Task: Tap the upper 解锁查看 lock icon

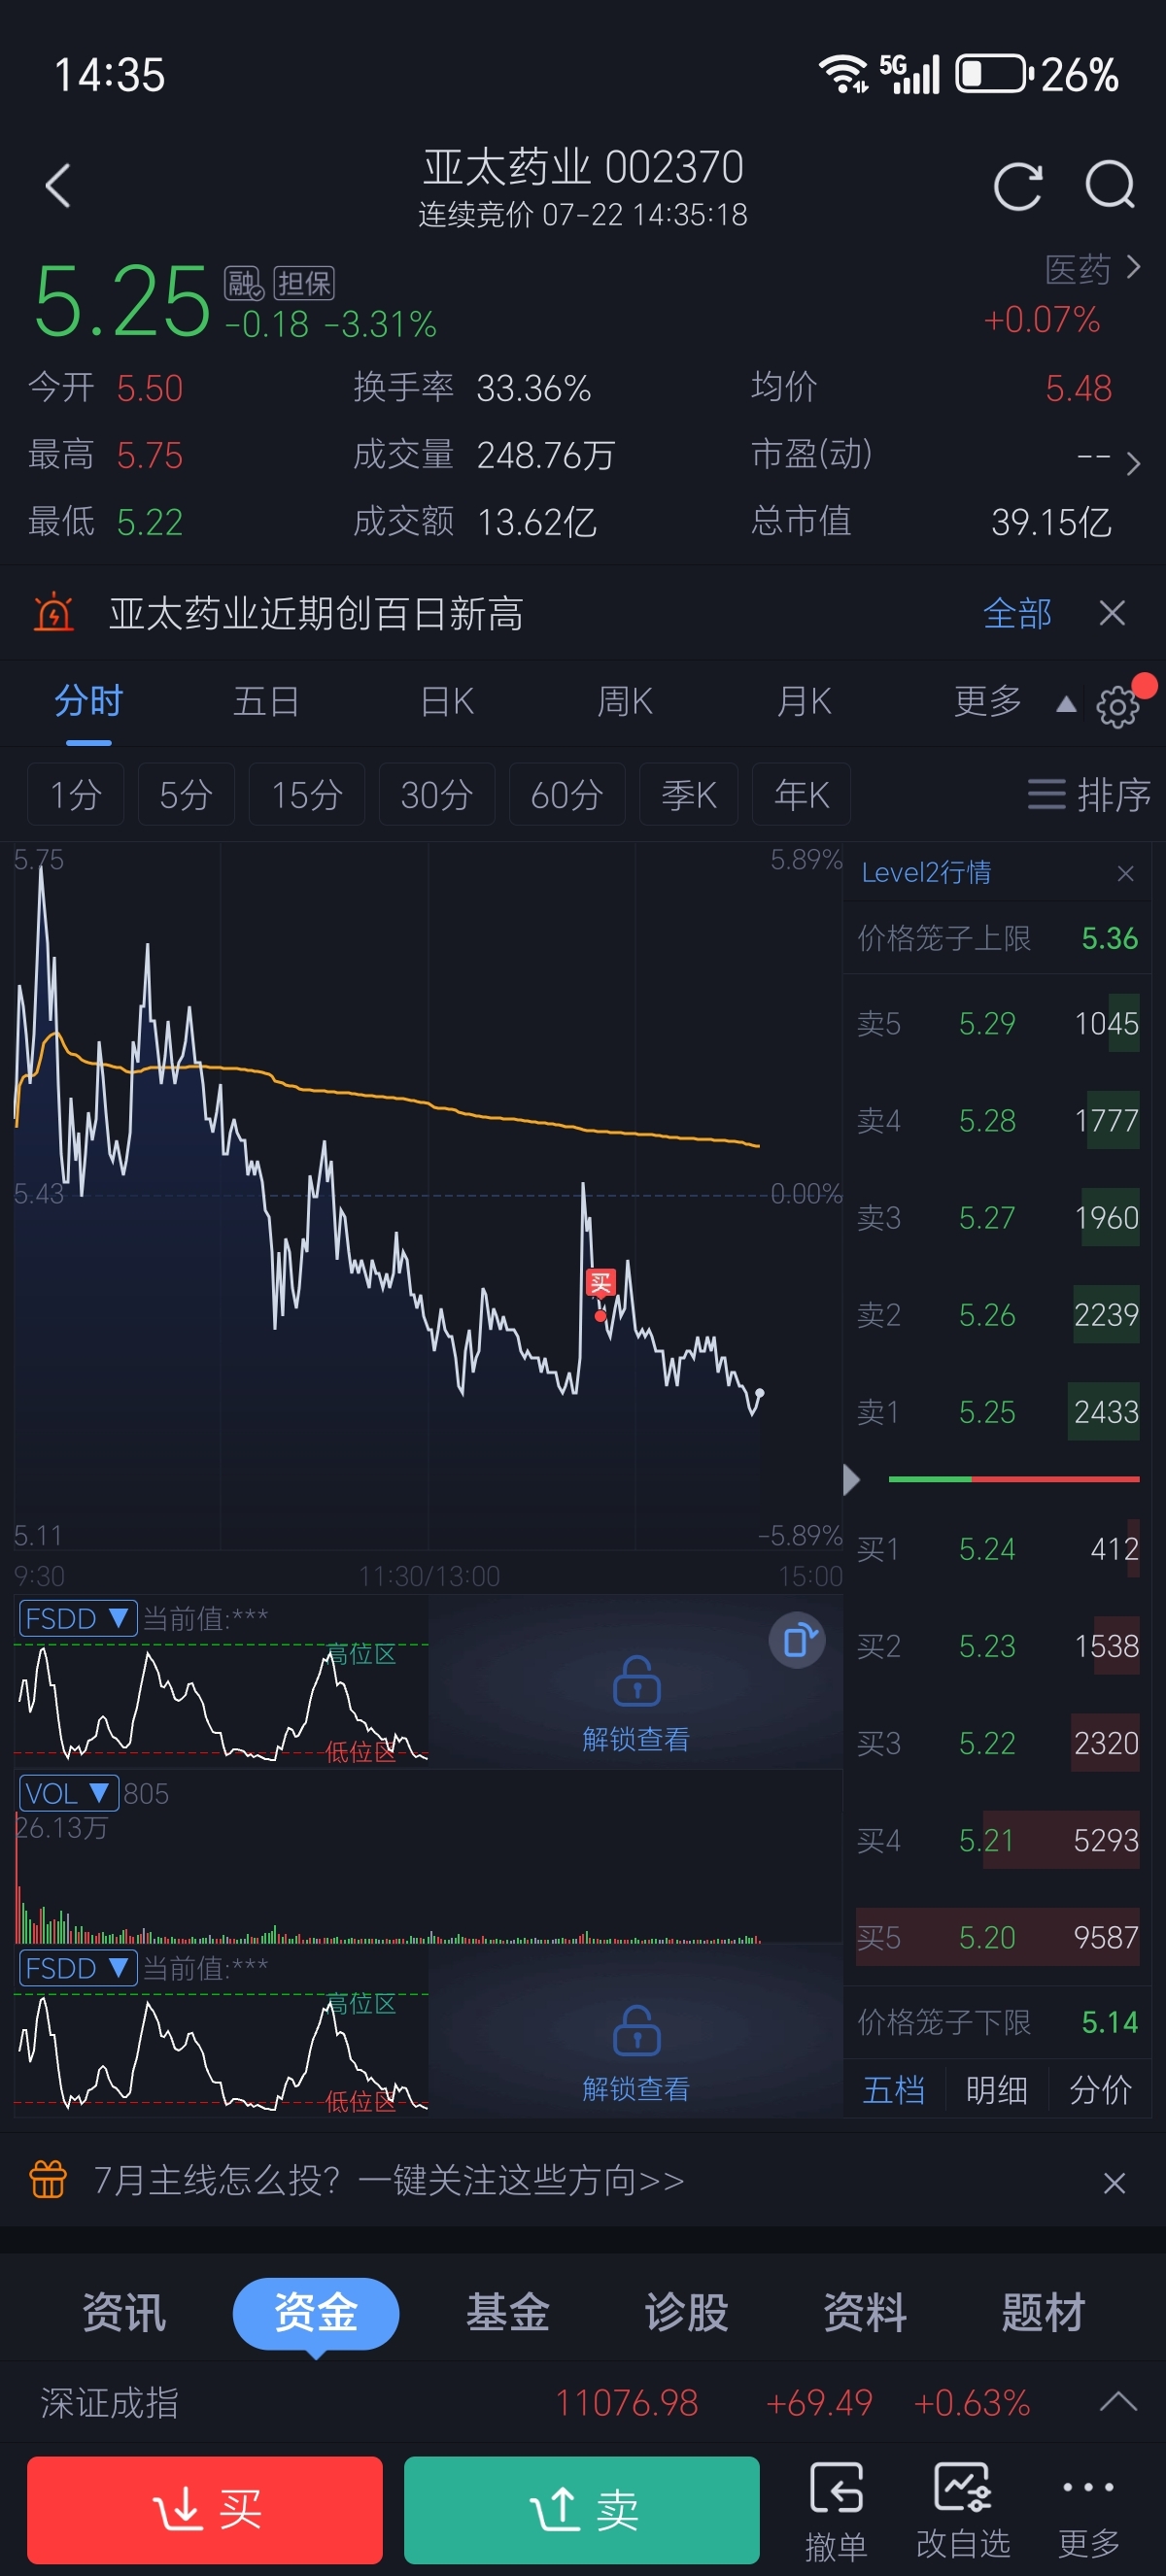Action: tap(637, 1680)
